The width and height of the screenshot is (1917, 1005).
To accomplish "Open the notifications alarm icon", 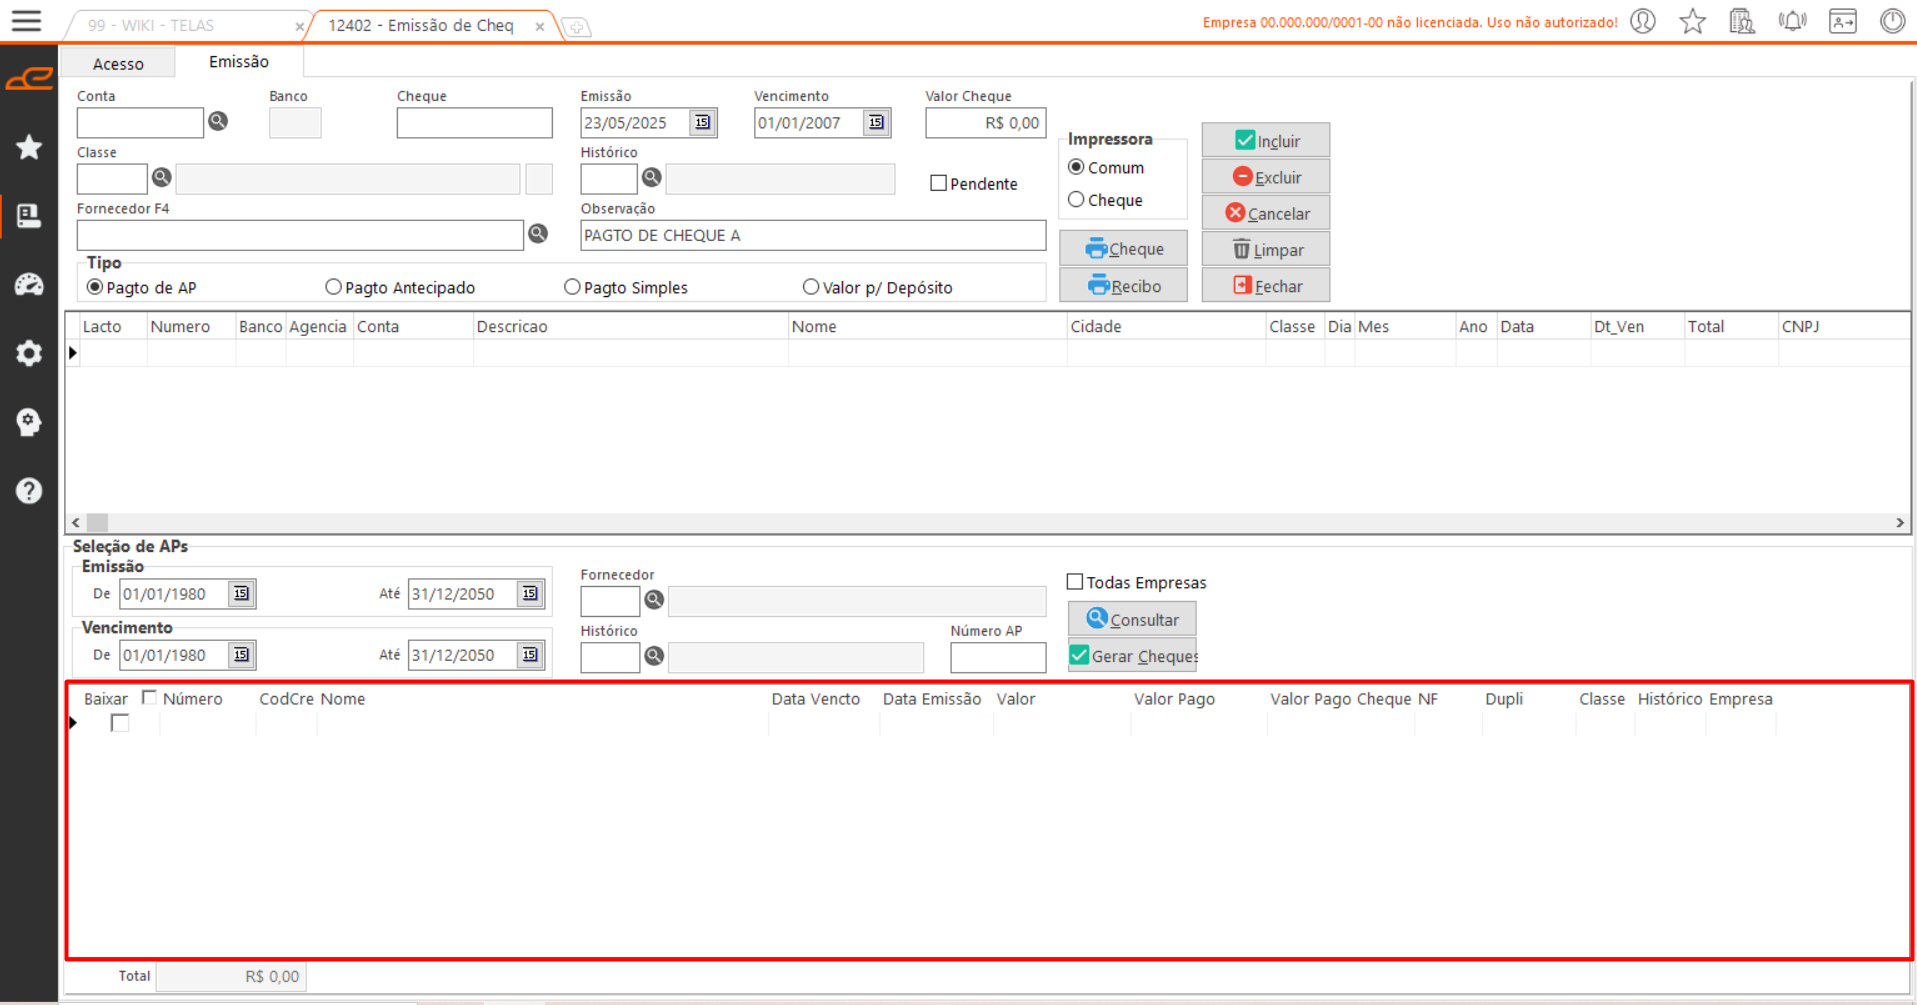I will tap(1792, 22).
